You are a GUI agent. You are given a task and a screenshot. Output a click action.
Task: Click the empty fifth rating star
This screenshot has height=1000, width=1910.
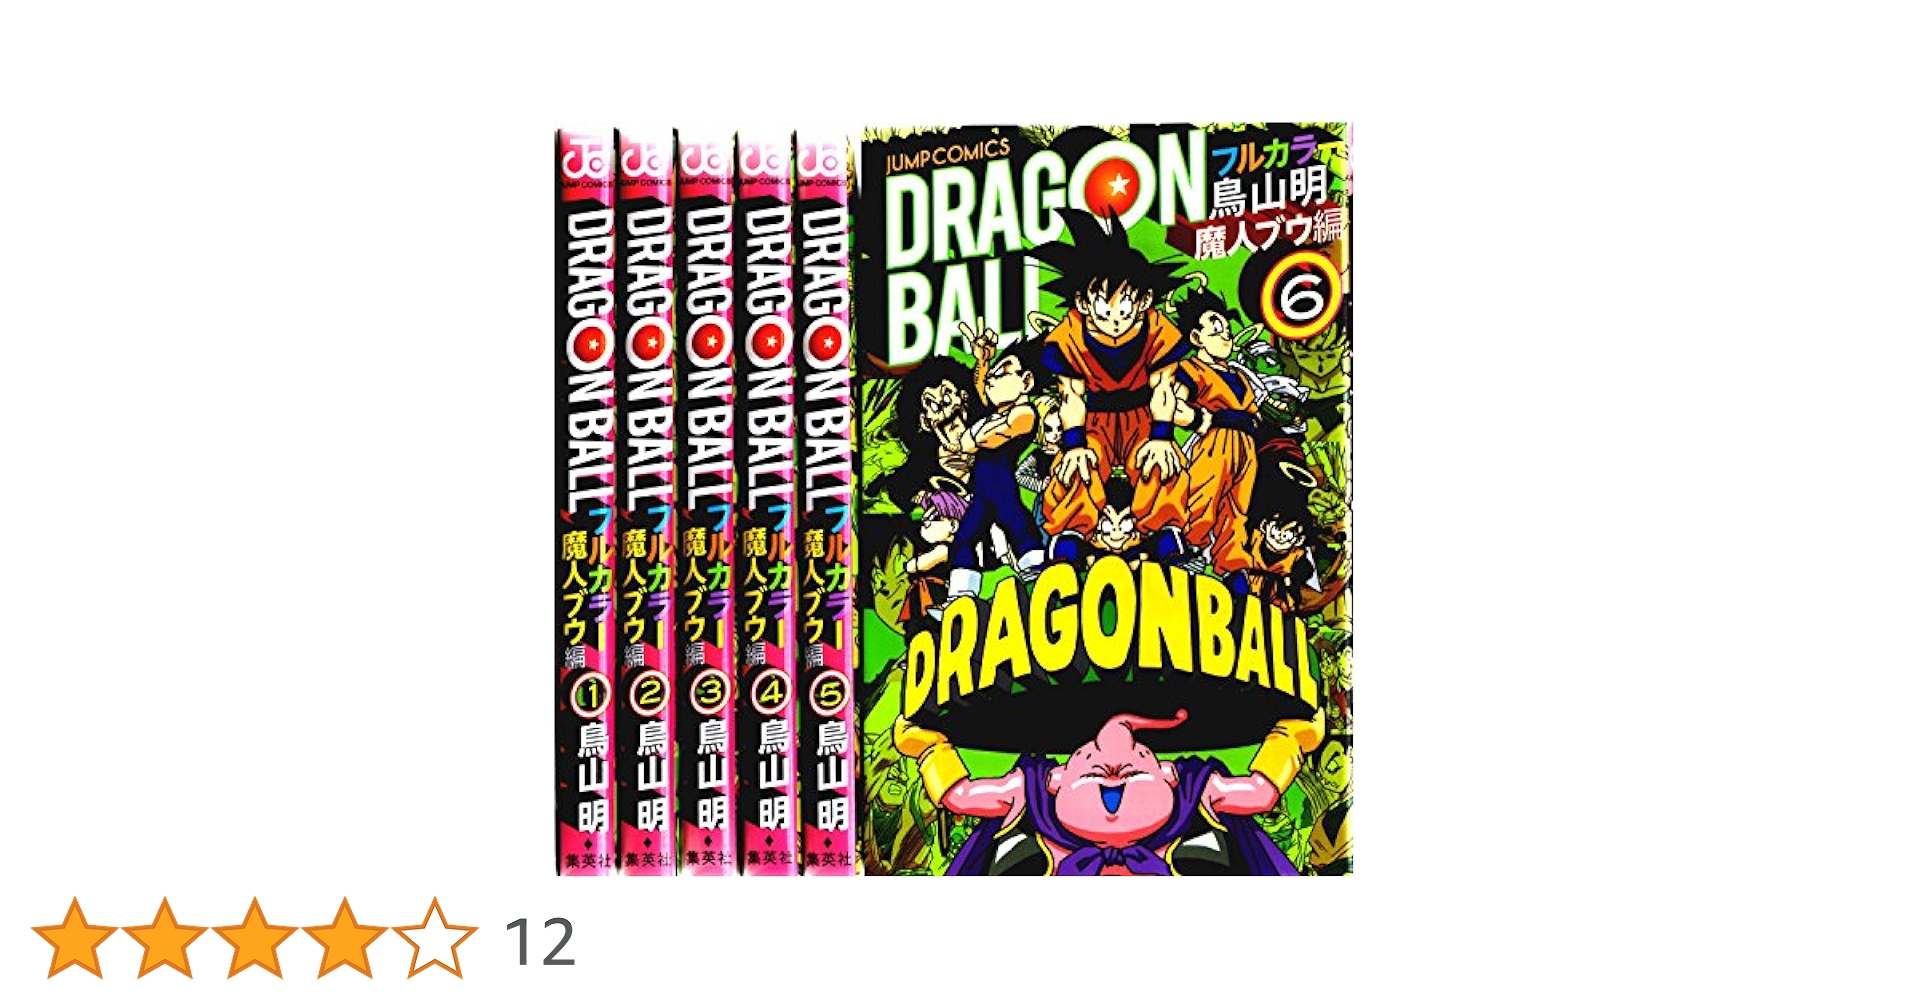[435, 937]
